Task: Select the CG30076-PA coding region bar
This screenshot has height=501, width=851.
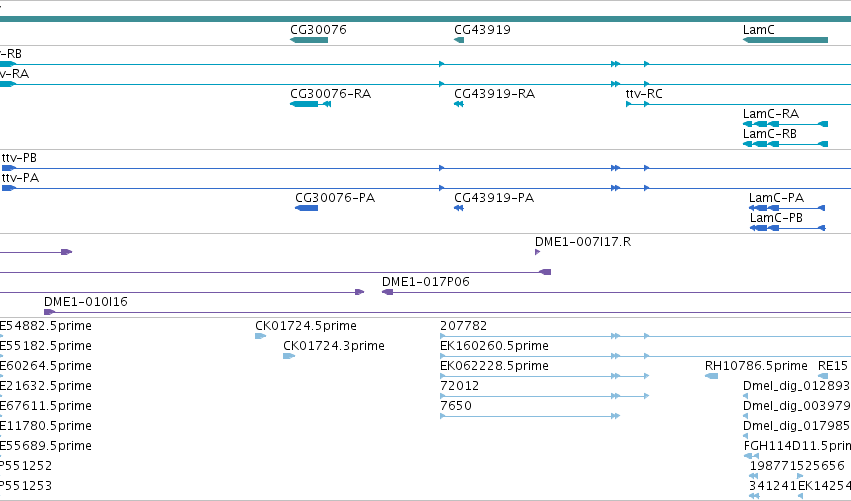Action: coord(306,208)
